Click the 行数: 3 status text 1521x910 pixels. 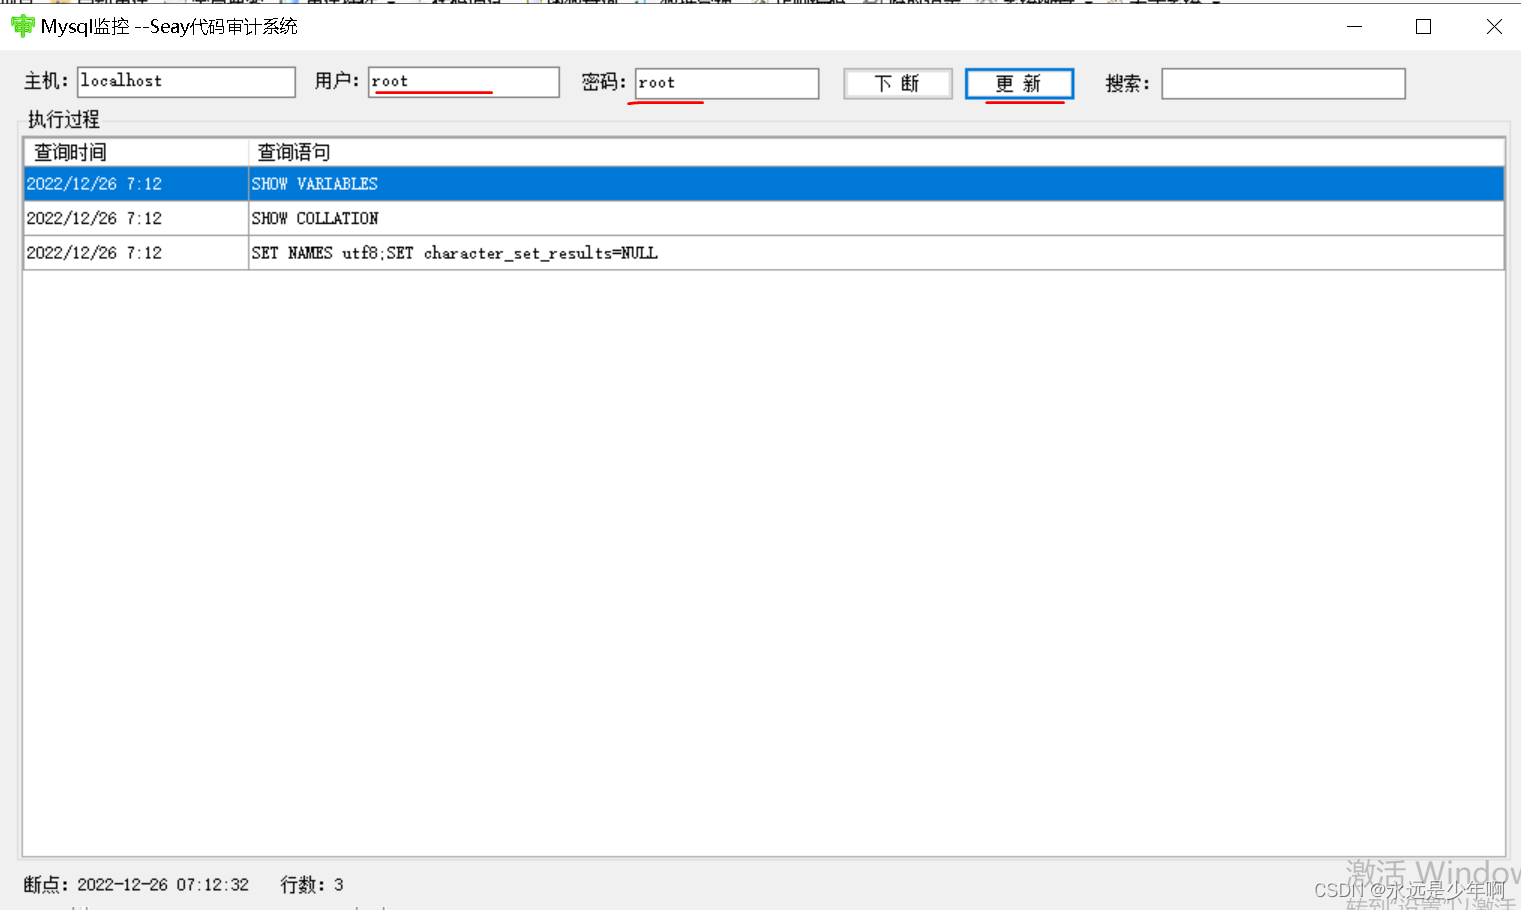(312, 885)
